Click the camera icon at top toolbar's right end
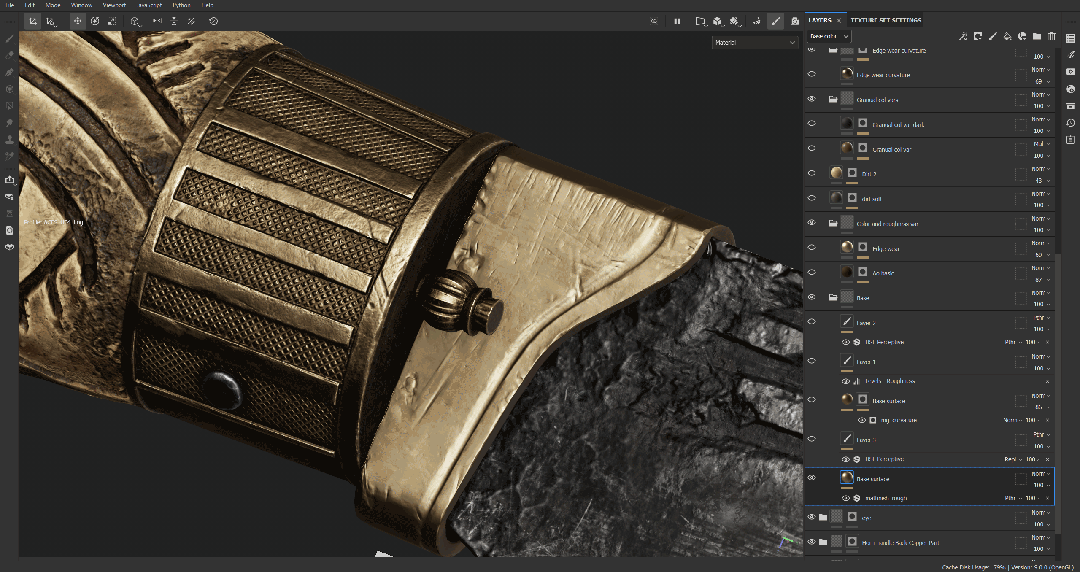Image resolution: width=1080 pixels, height=572 pixels. (x=795, y=21)
